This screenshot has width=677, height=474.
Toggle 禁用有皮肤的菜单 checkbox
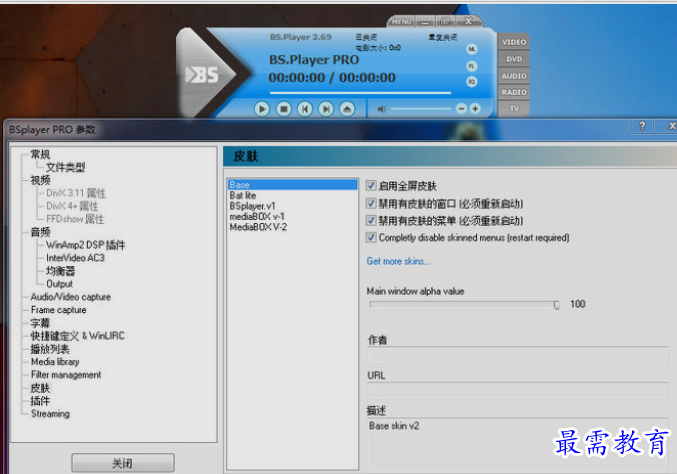coord(371,220)
